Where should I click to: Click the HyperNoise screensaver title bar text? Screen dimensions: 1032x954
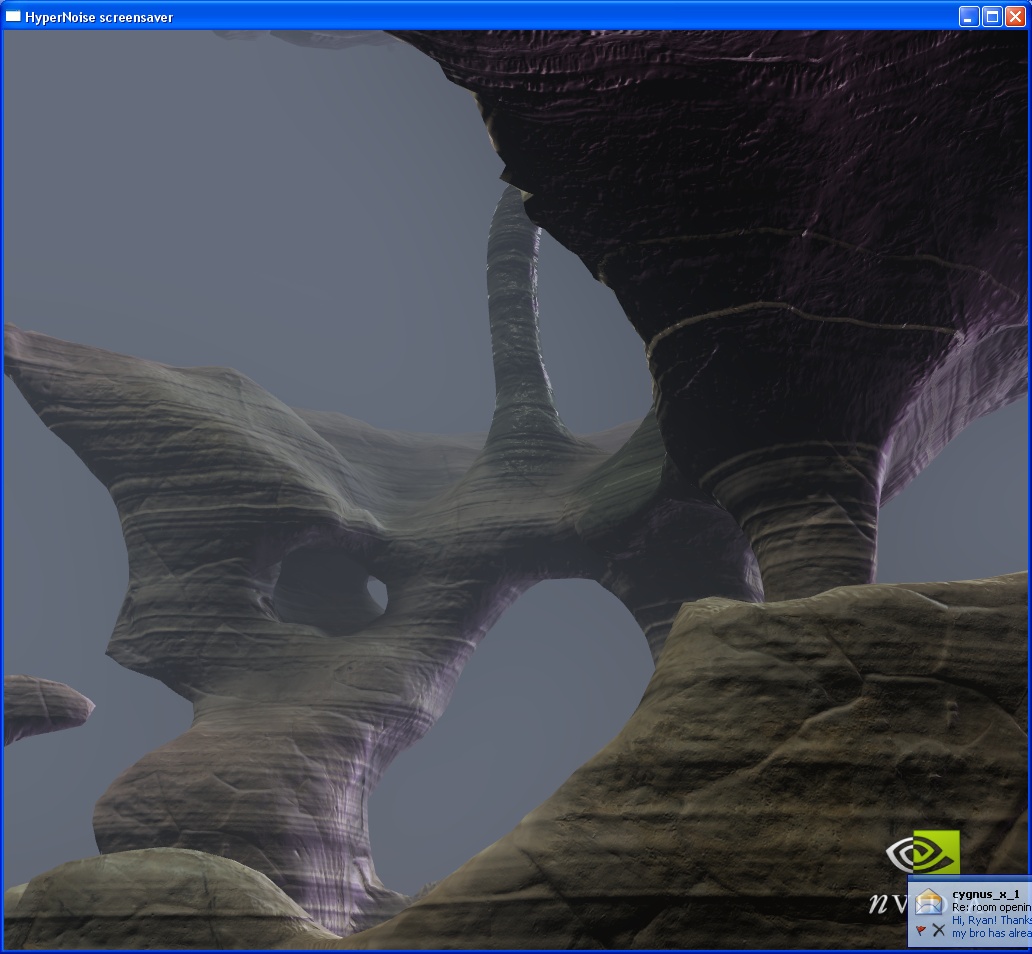point(99,17)
